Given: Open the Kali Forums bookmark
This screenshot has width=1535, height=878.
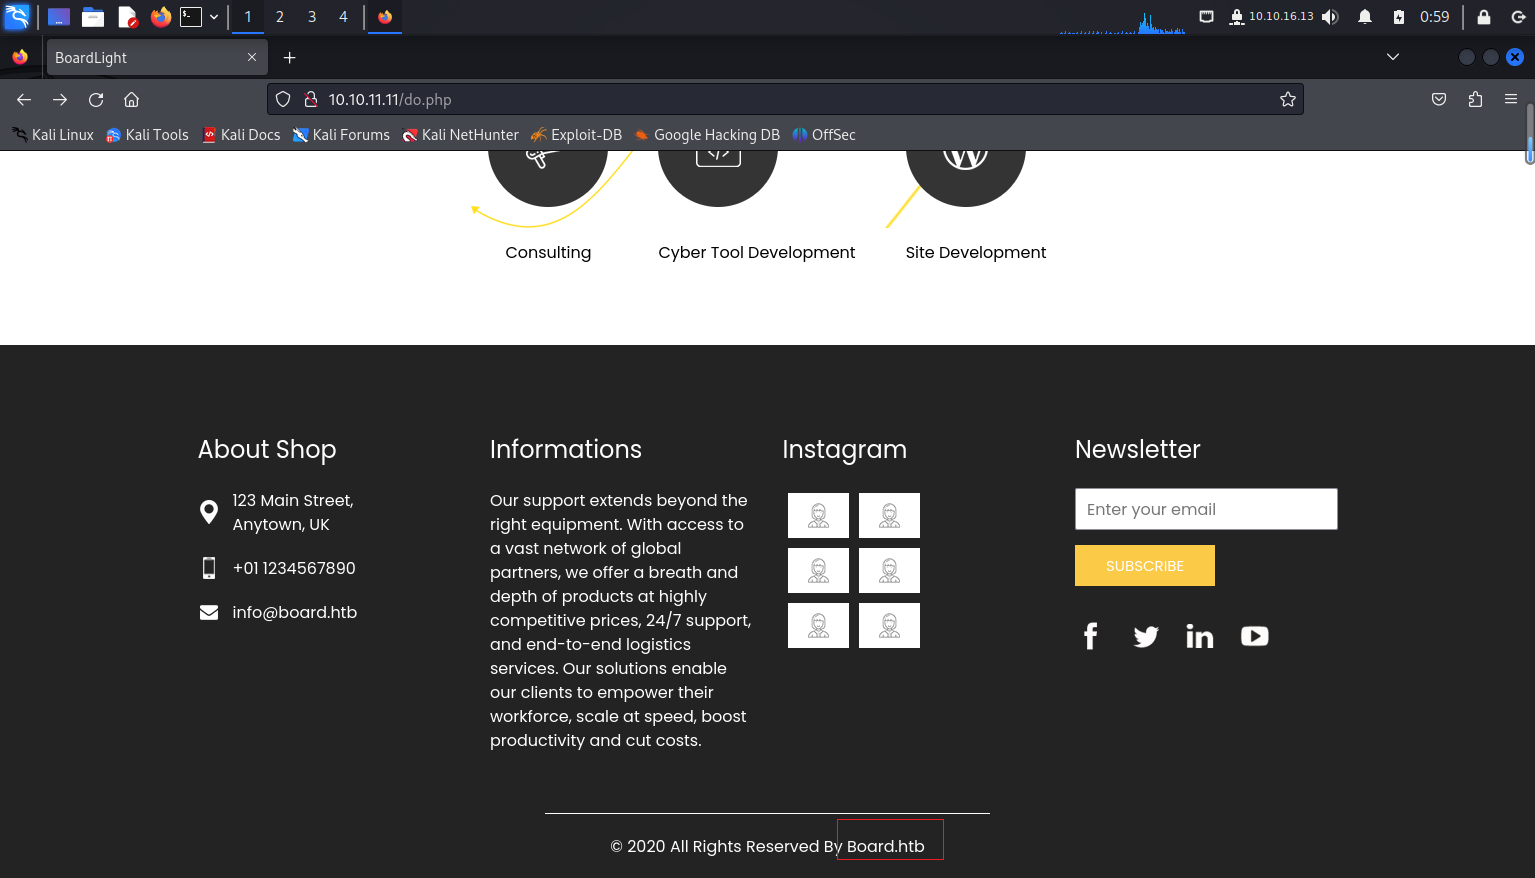Looking at the screenshot, I should click(x=341, y=134).
